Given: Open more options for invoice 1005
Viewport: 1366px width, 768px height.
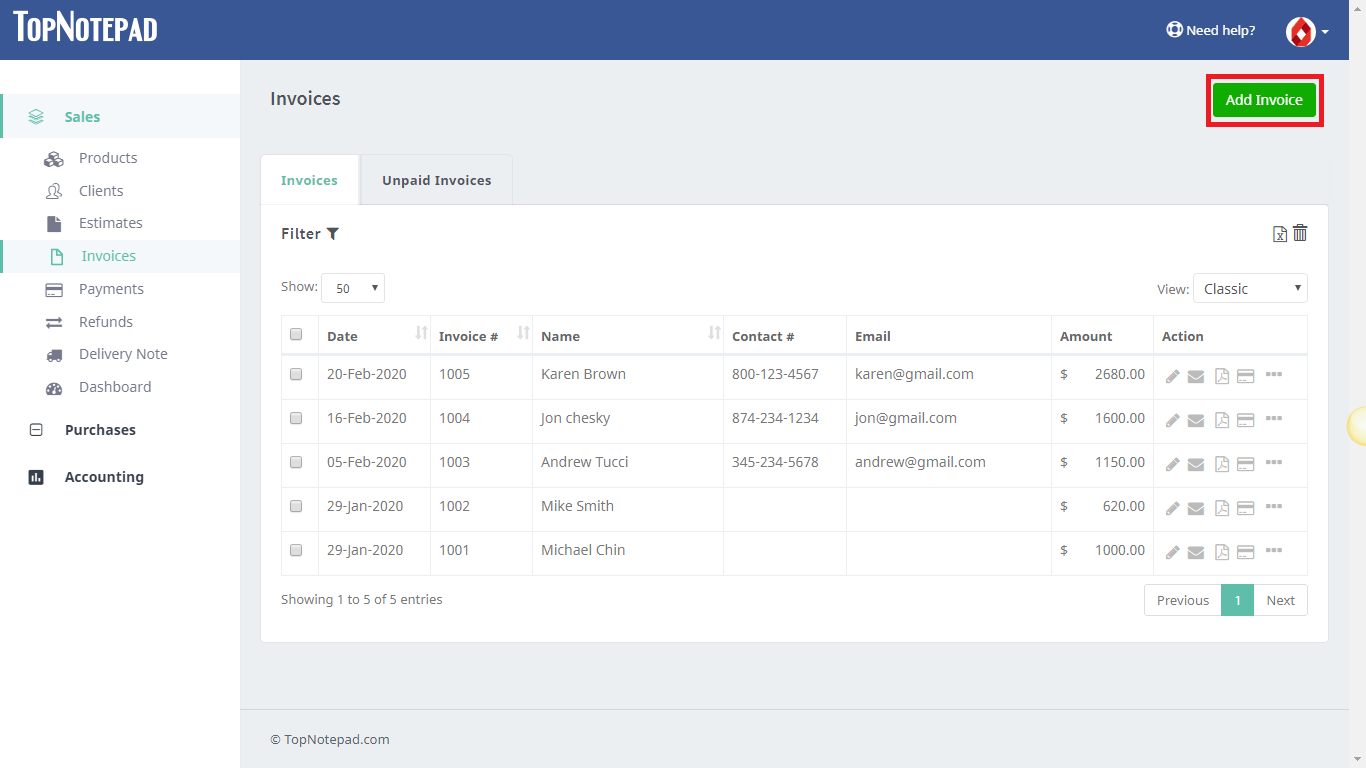Looking at the screenshot, I should click(x=1274, y=374).
